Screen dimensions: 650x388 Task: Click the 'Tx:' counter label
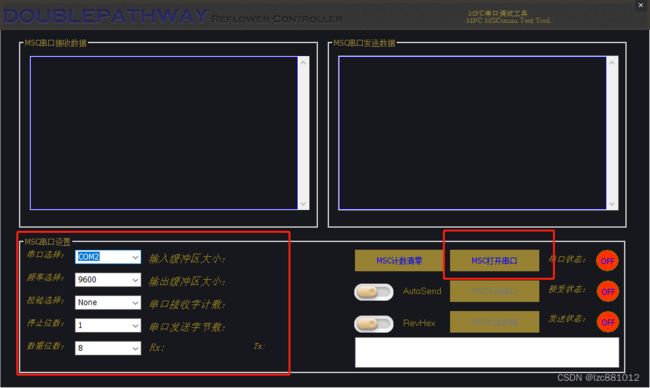pyautogui.click(x=259, y=346)
